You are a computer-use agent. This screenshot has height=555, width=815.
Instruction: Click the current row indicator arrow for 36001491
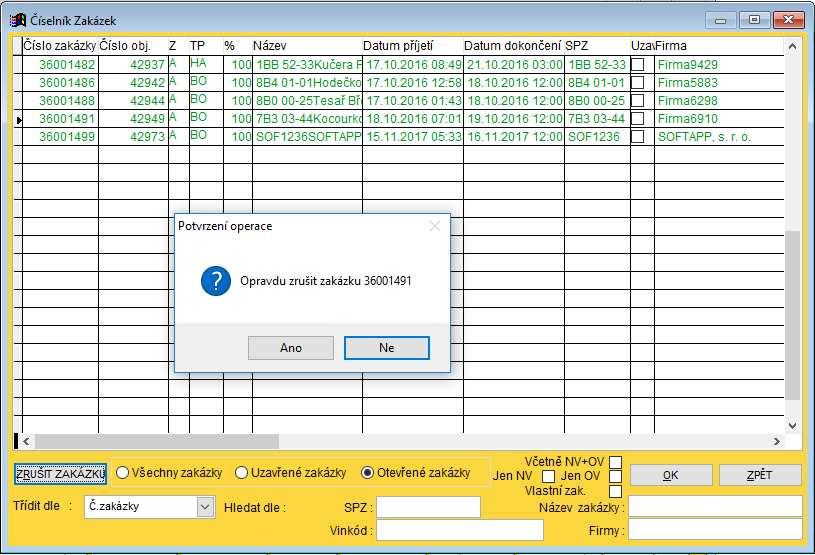coord(18,120)
